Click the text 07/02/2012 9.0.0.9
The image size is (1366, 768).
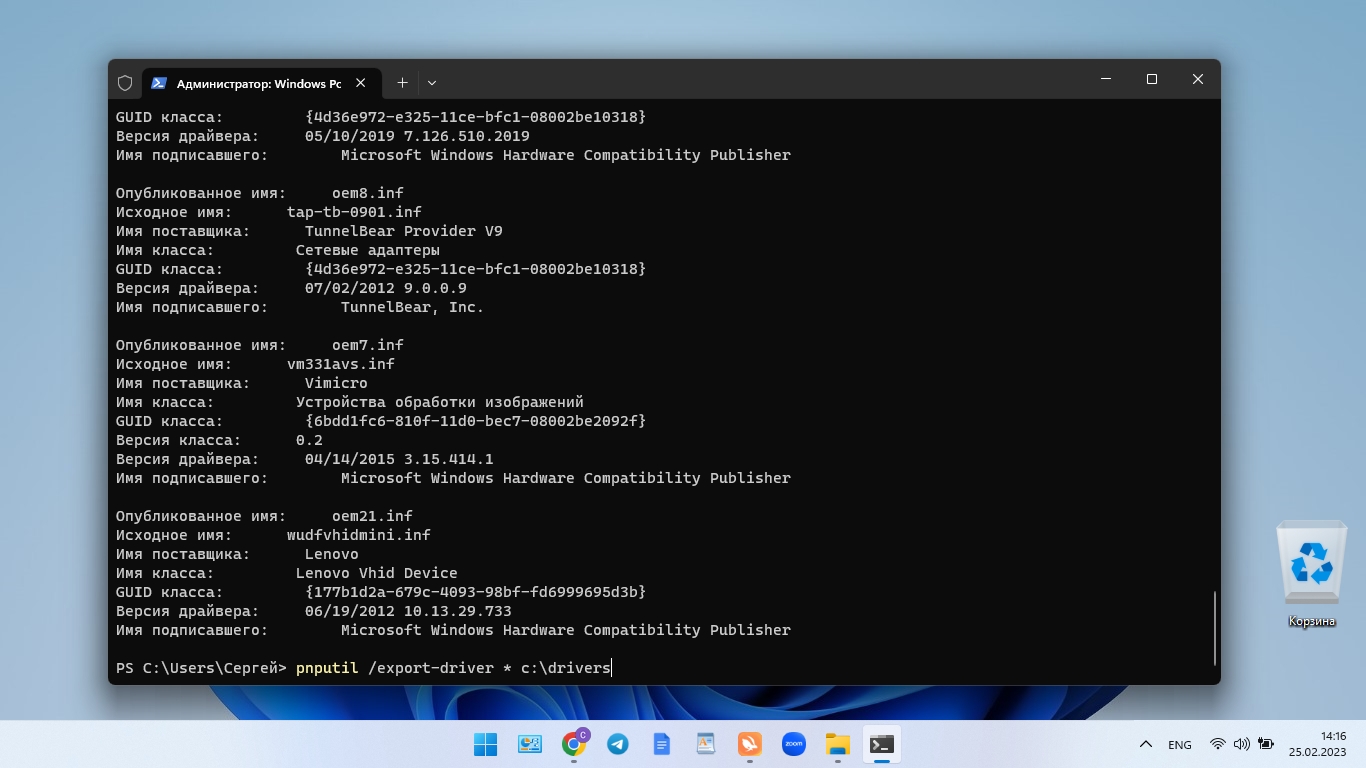click(x=386, y=288)
